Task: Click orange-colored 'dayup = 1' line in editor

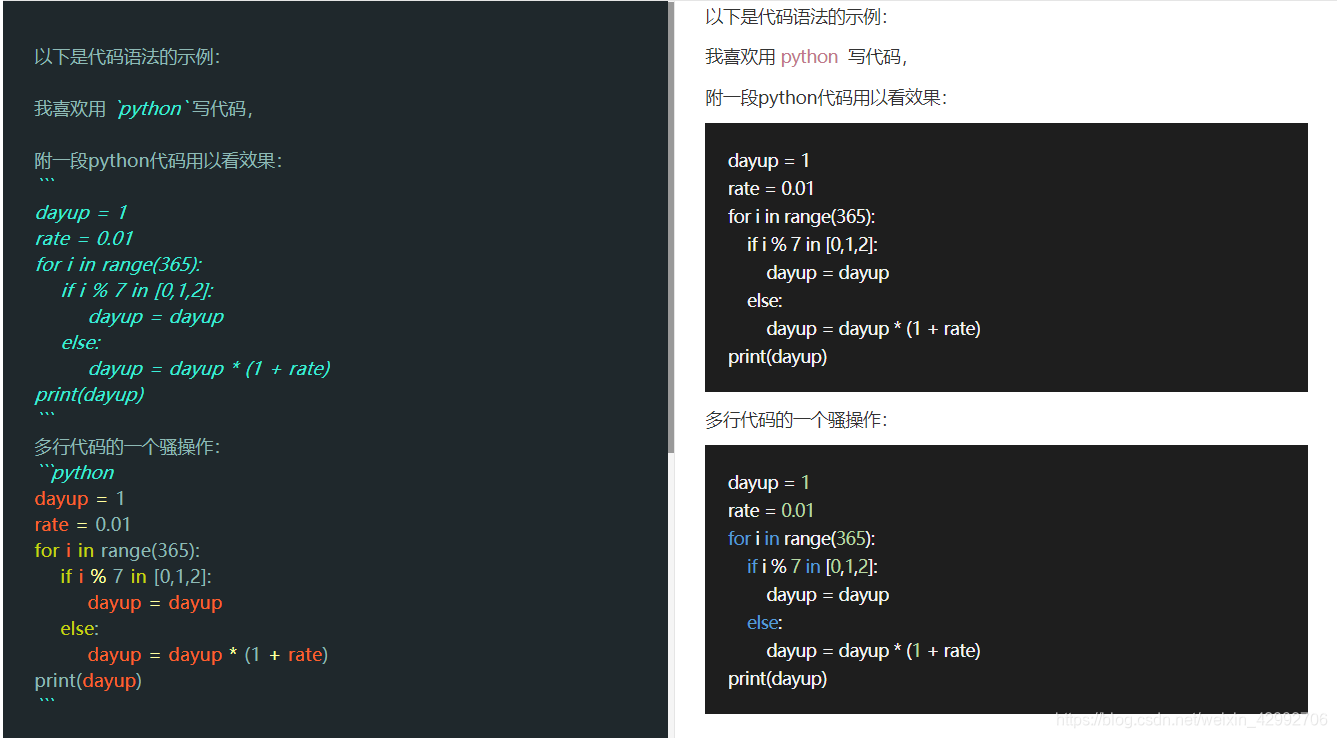Action: [80, 499]
